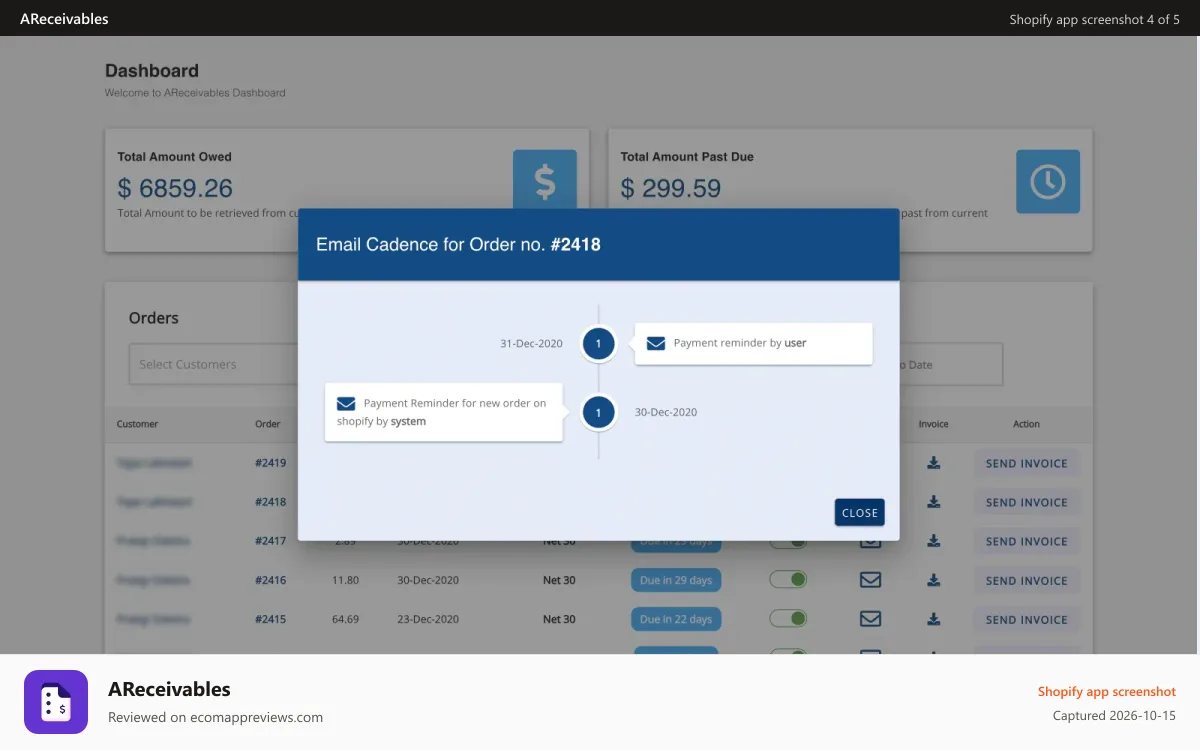Open the Select Customers dropdown

[x=214, y=364]
